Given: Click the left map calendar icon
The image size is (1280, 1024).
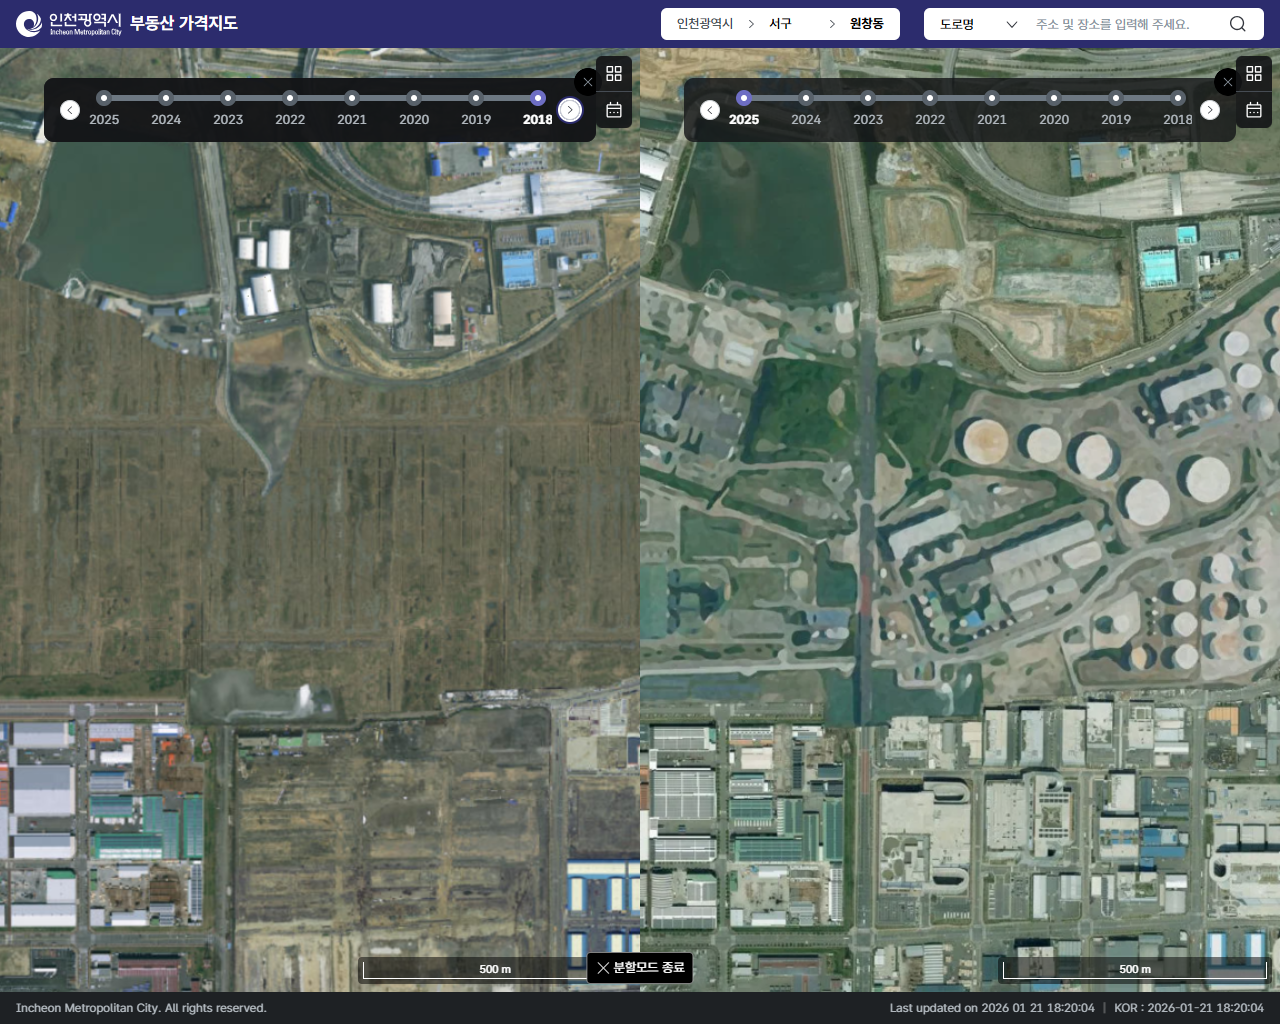Looking at the screenshot, I should (614, 110).
